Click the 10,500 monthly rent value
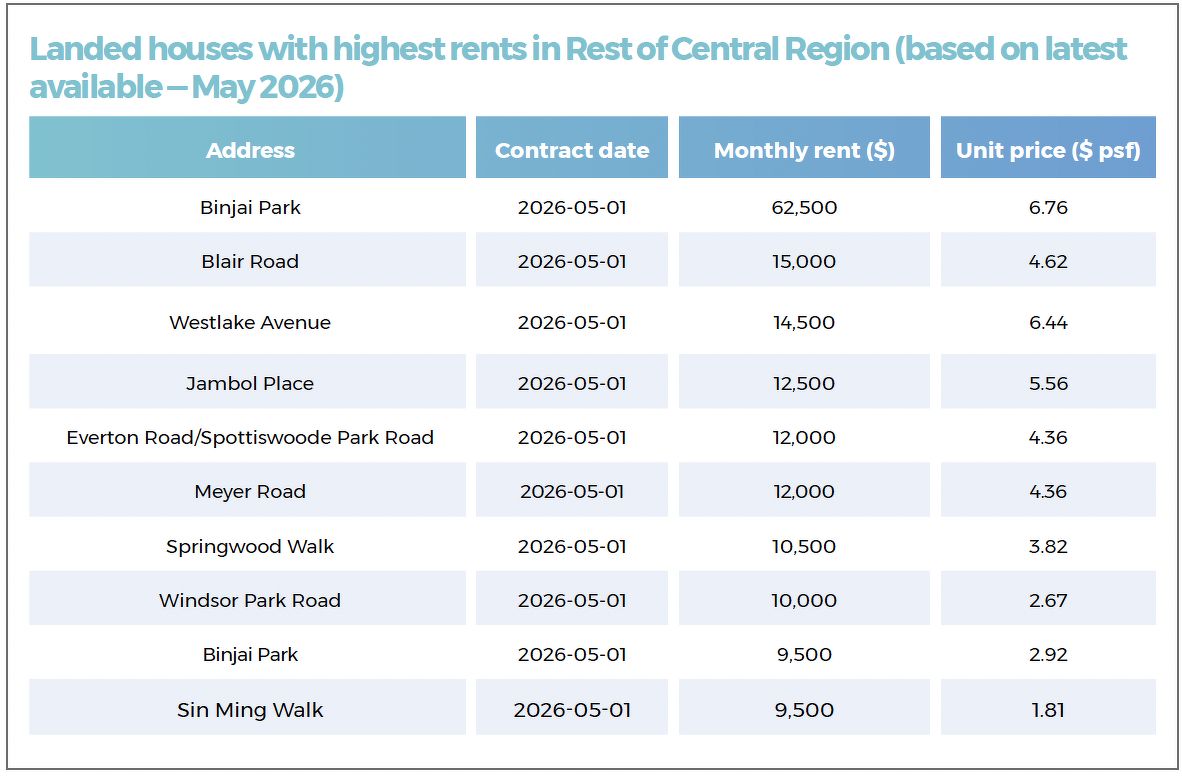Viewport: 1182px width, 776px height. [804, 546]
